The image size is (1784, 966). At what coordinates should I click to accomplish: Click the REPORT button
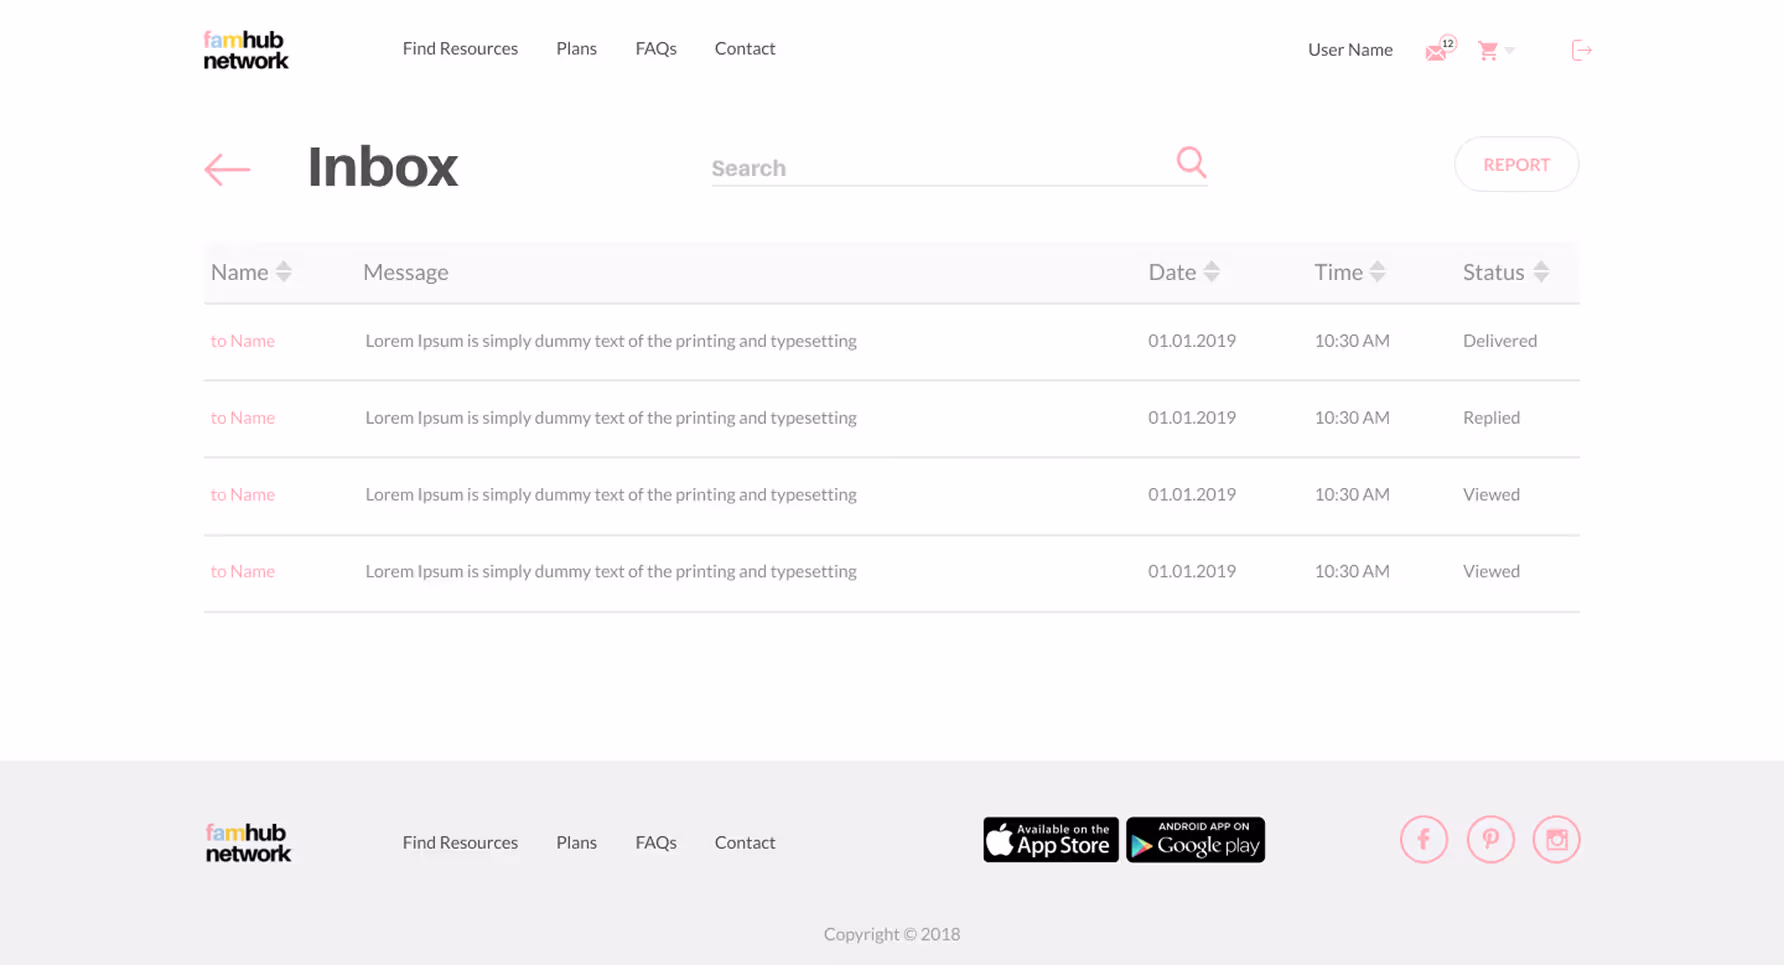point(1516,164)
